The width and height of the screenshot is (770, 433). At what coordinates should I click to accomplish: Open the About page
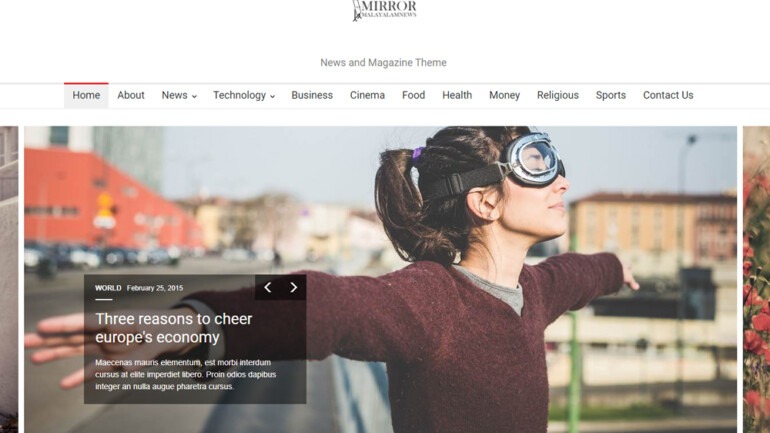pos(131,96)
